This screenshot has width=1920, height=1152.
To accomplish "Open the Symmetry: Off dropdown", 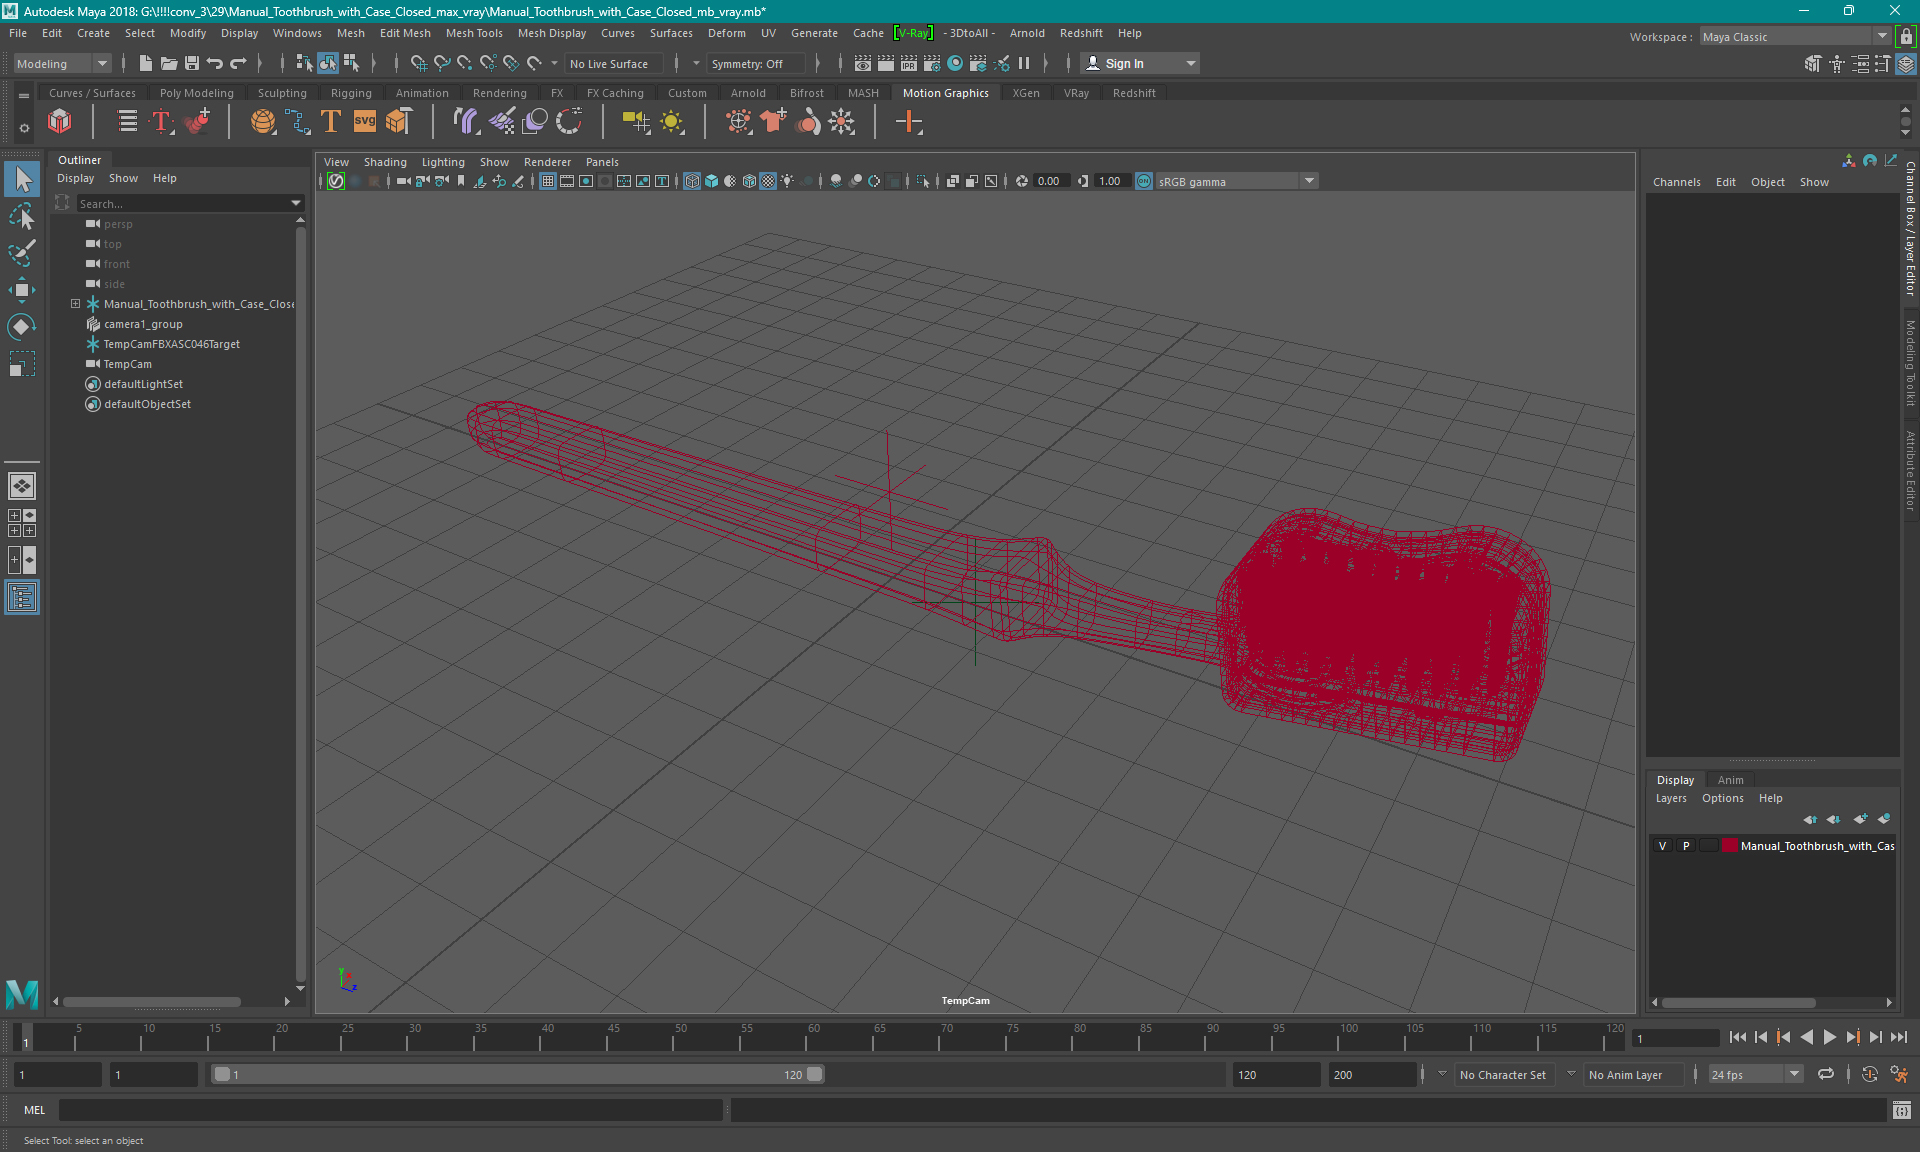I will [x=756, y=64].
